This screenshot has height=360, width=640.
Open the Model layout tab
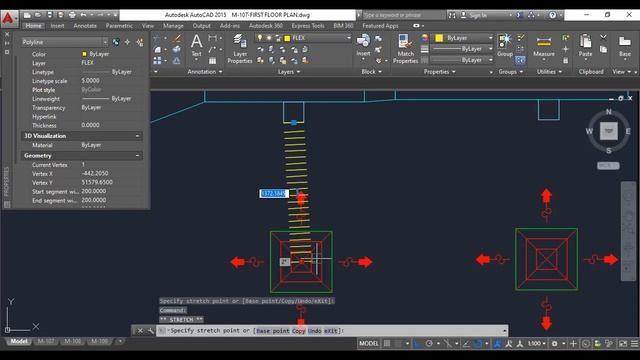tap(19, 341)
